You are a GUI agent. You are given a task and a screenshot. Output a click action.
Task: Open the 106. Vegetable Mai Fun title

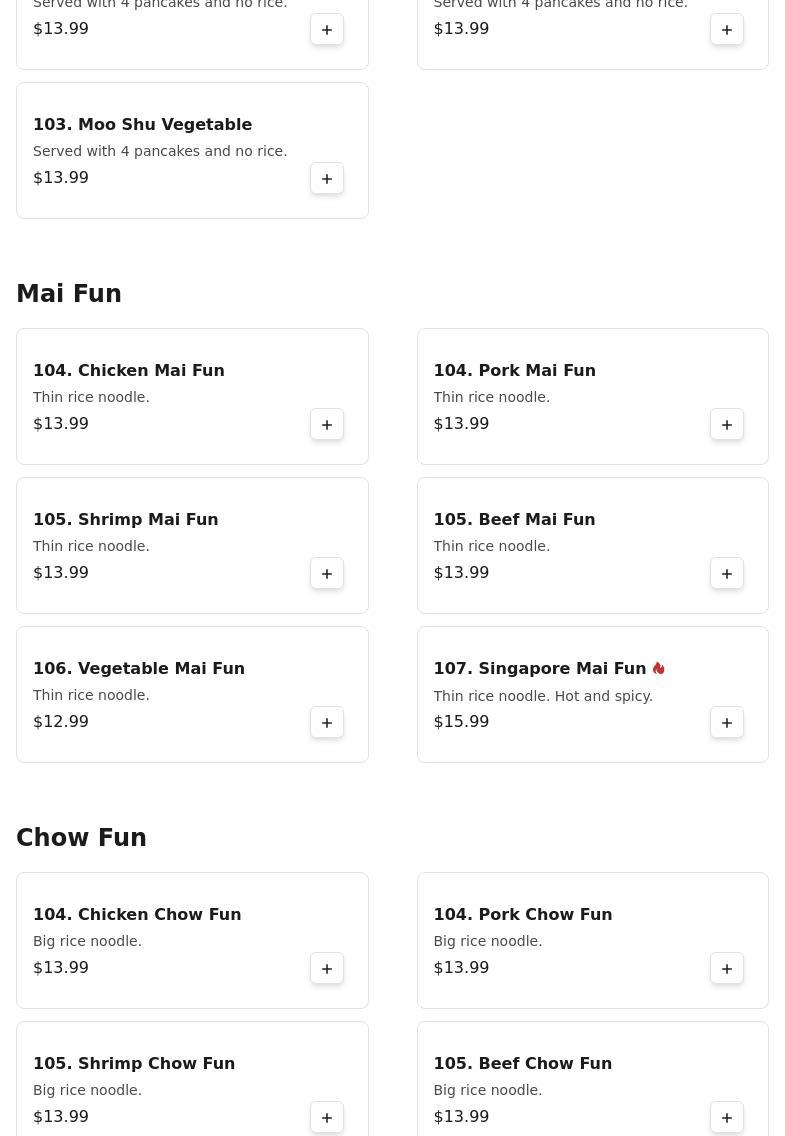(139, 668)
